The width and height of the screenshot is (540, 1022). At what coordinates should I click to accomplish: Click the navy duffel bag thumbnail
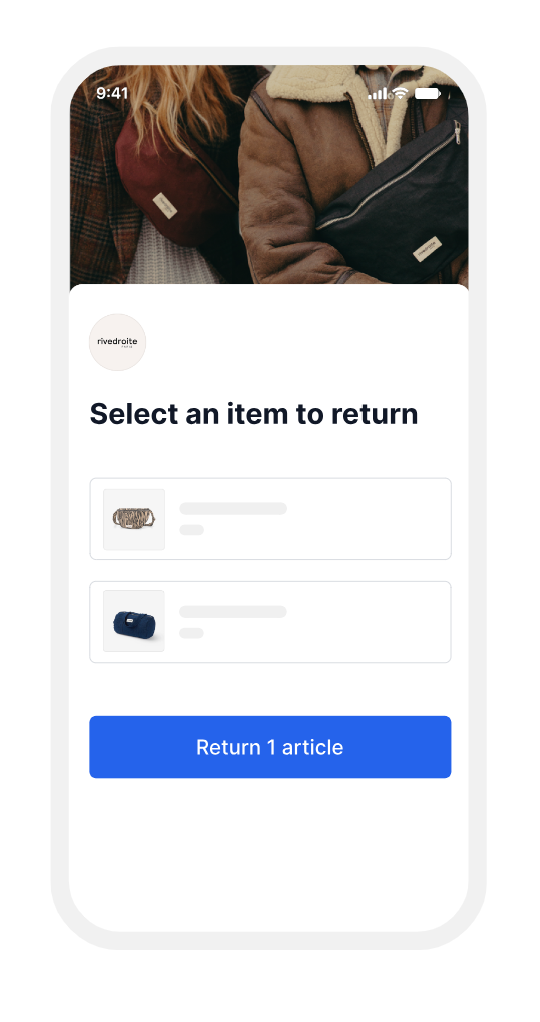click(x=134, y=621)
